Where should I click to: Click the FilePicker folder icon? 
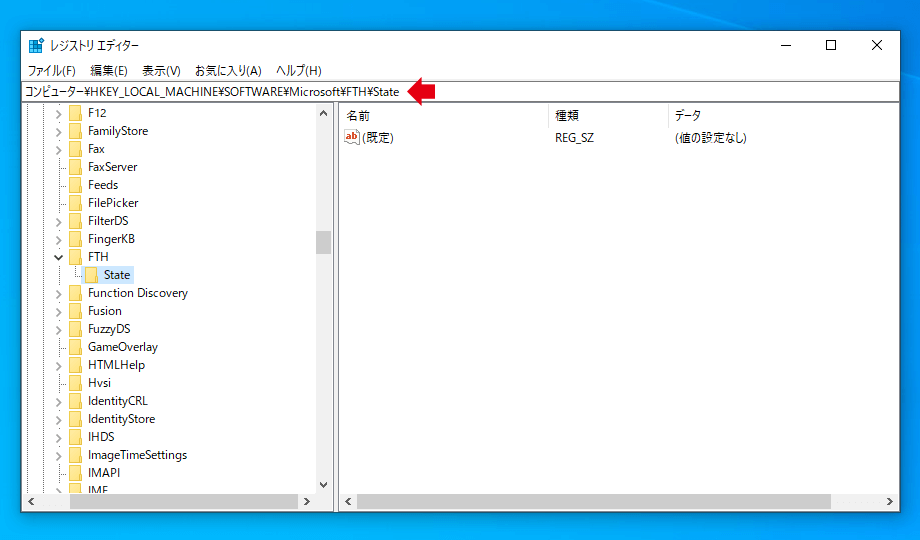tap(75, 203)
